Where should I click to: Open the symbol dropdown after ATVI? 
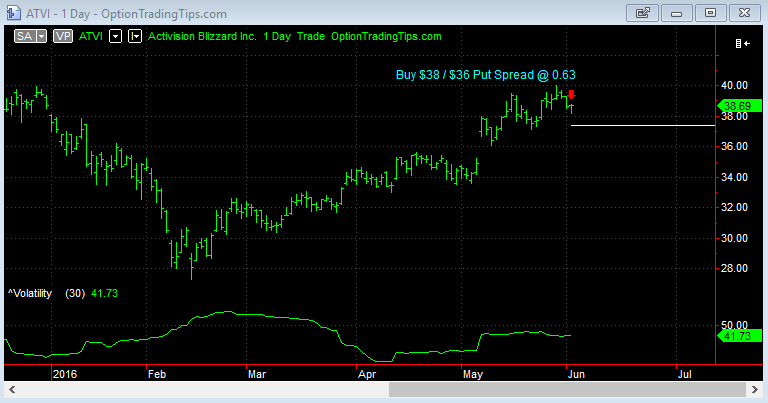(115, 36)
